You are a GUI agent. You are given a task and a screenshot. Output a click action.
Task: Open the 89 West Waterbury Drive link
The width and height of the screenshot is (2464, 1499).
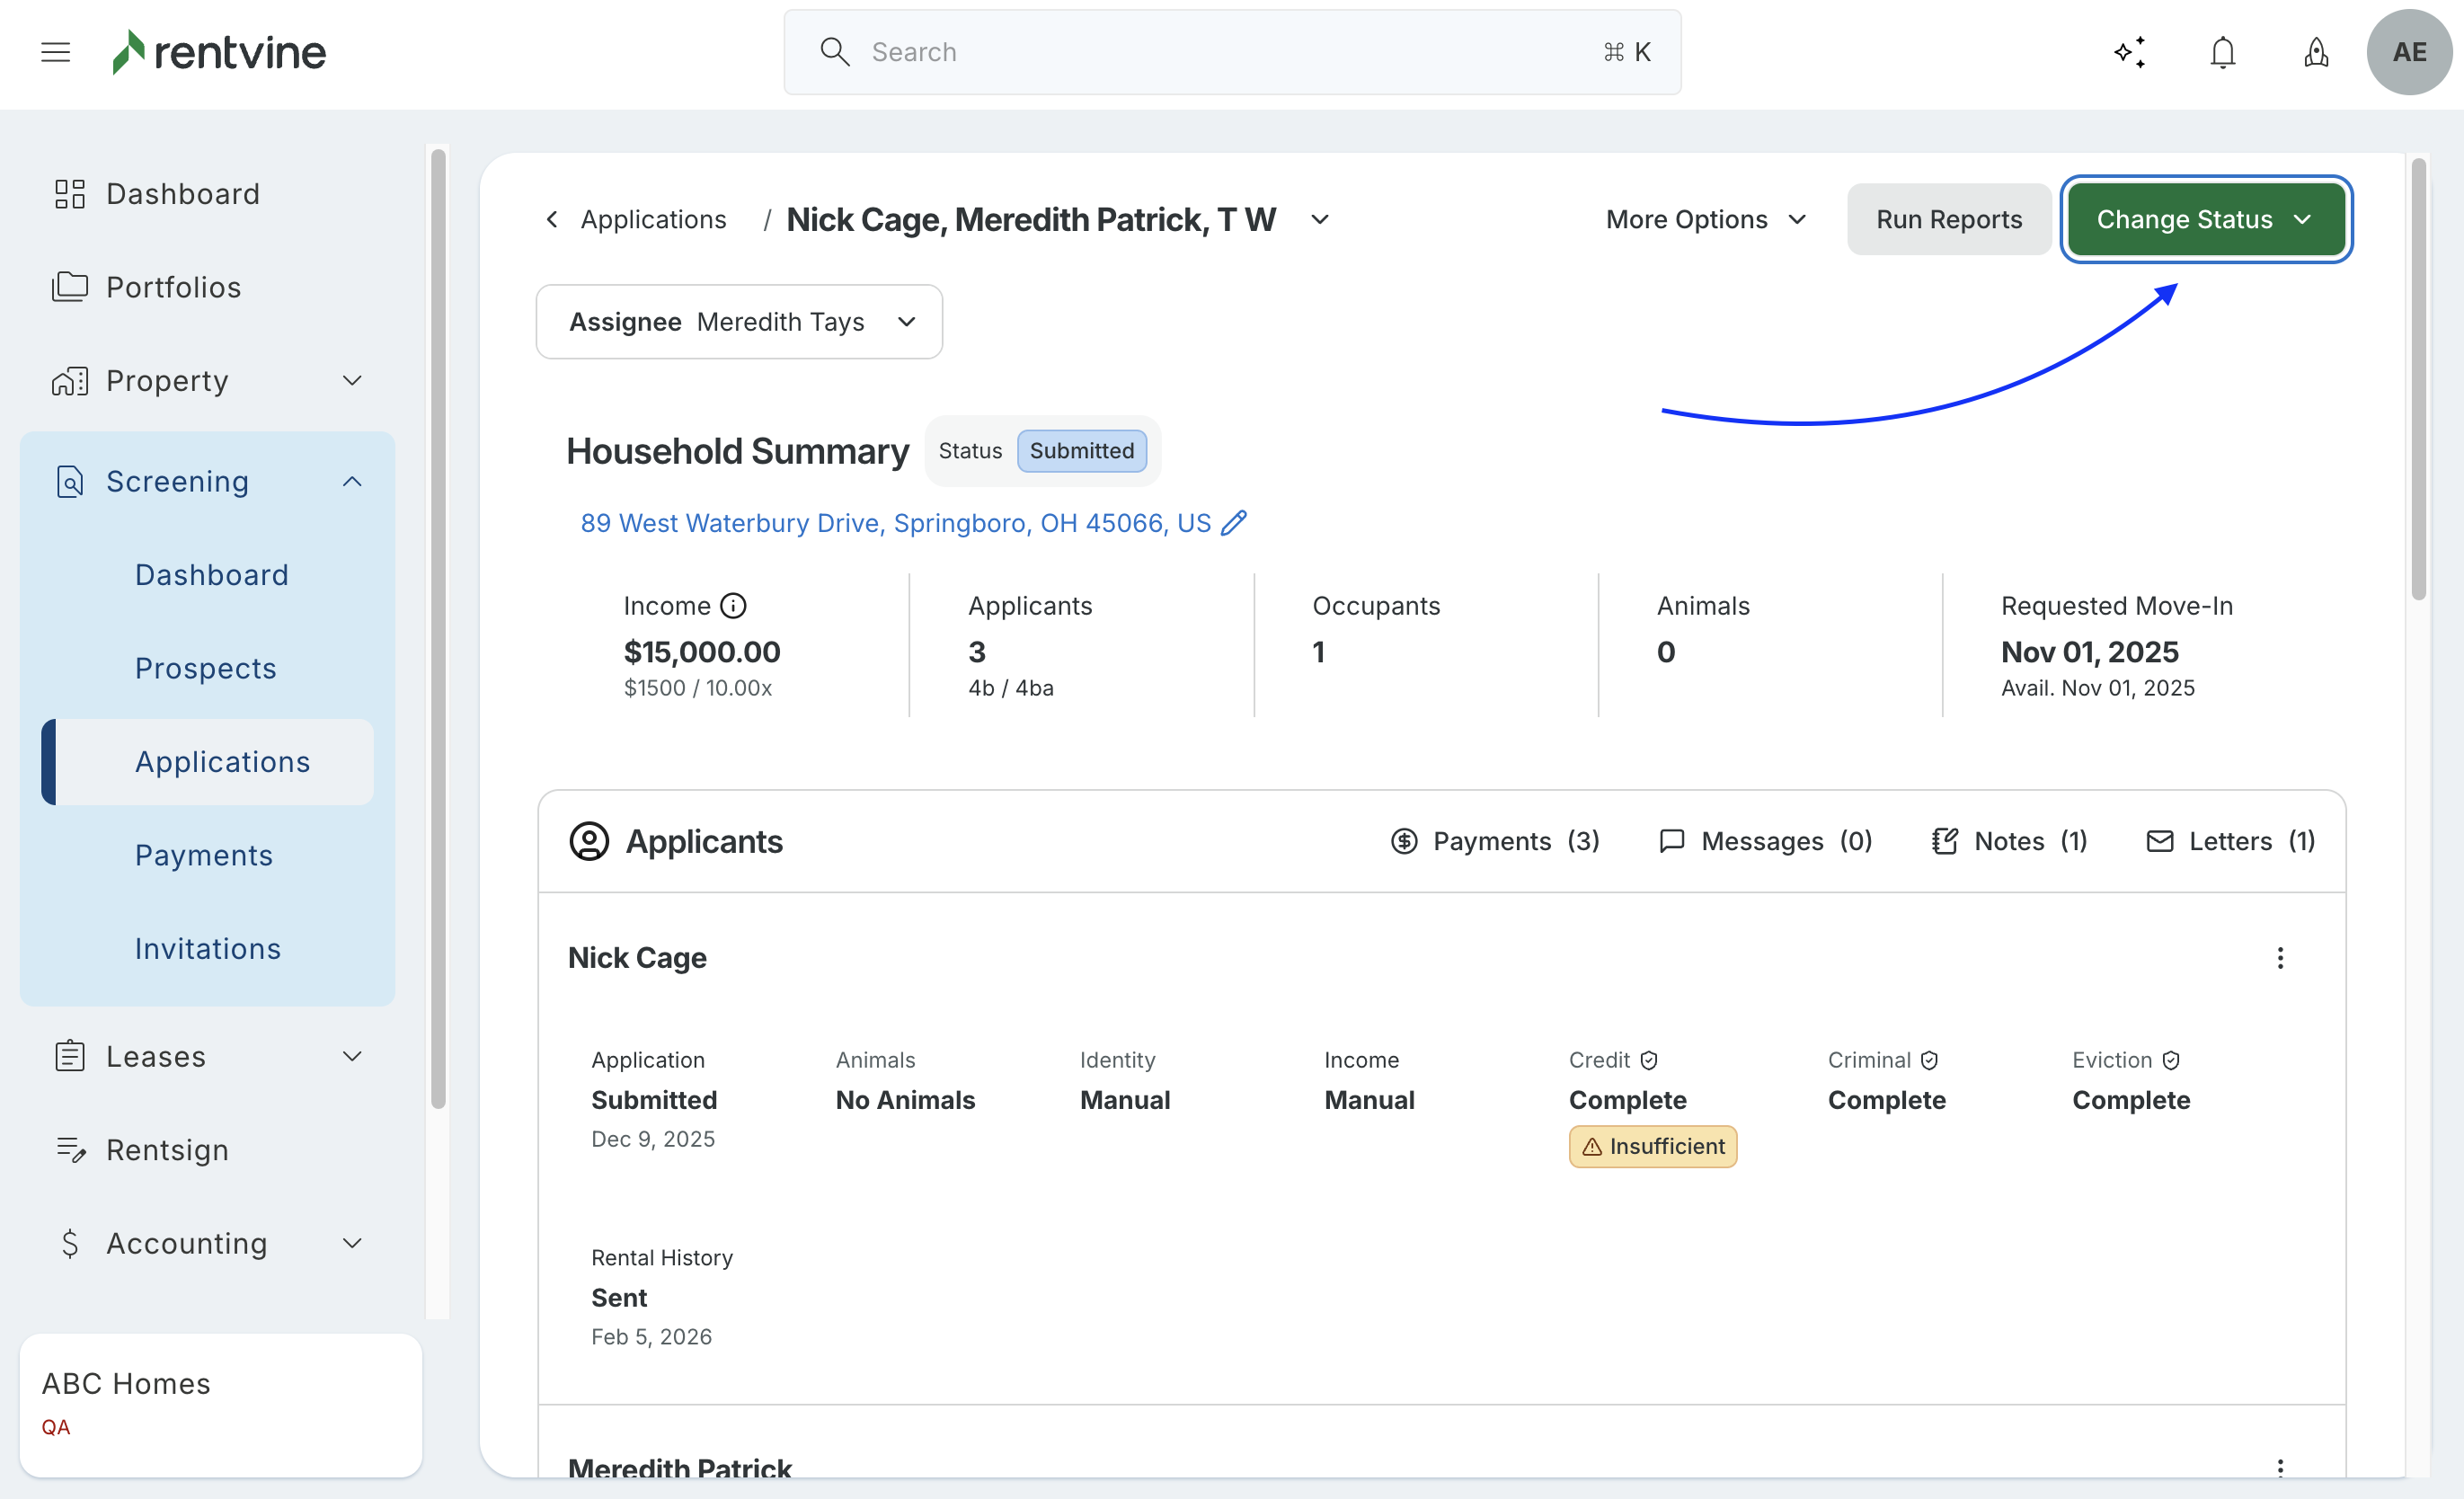coord(895,523)
